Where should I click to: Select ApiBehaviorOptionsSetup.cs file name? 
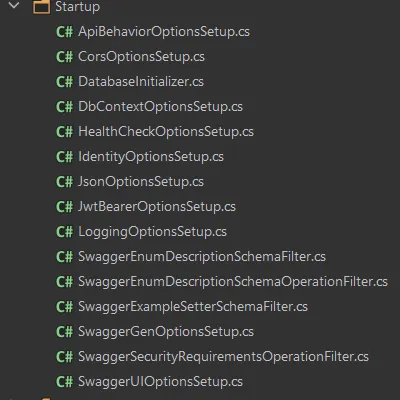tap(164, 32)
